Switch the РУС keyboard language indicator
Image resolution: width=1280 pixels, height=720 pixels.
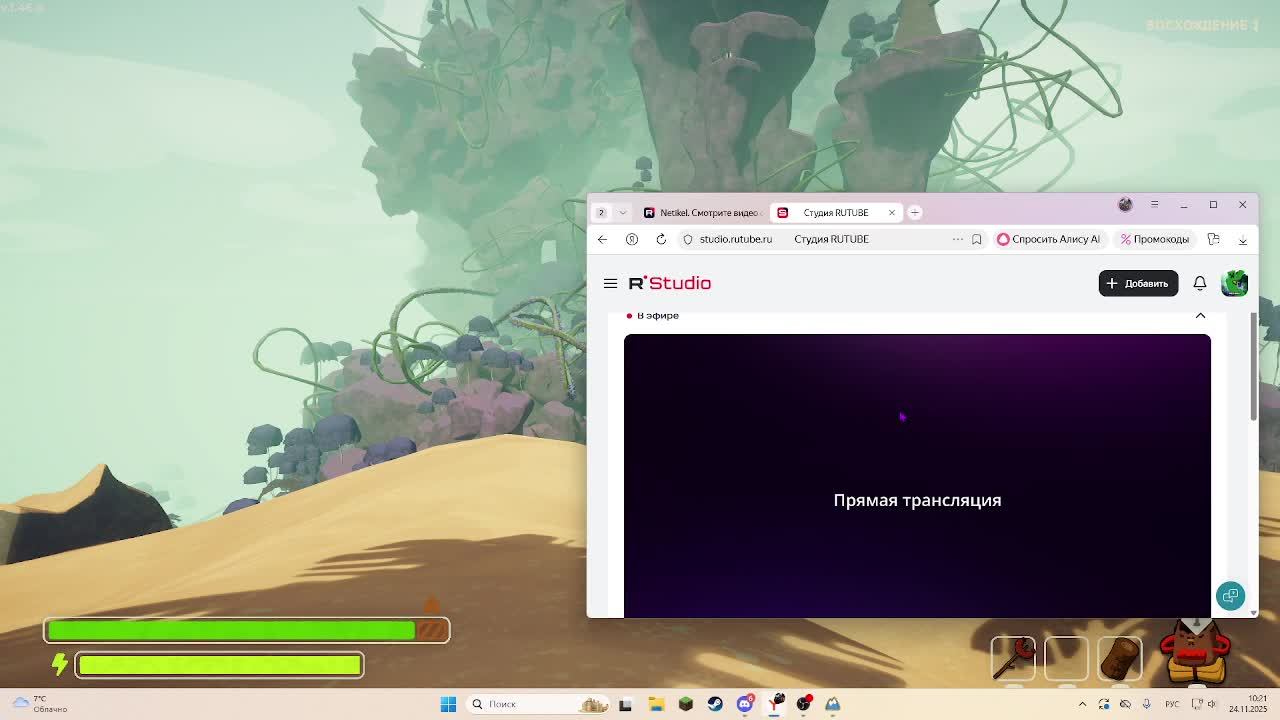(x=1172, y=704)
